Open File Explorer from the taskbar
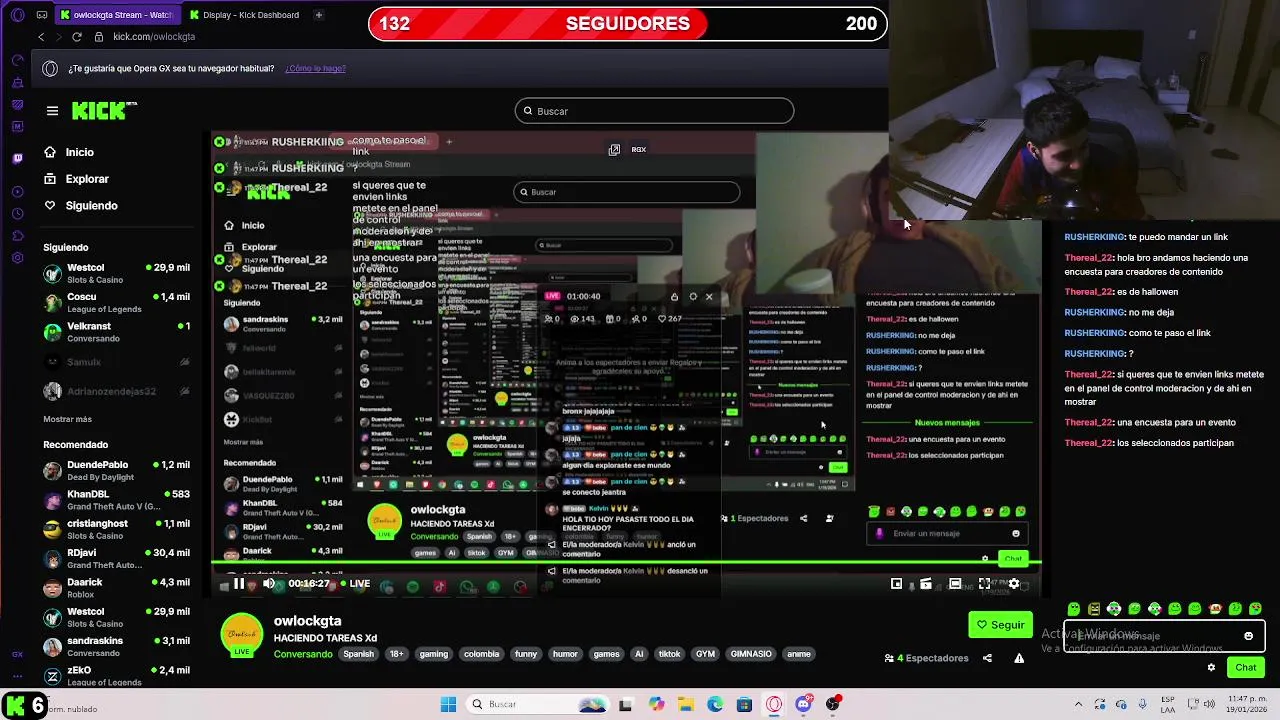1280x720 pixels. click(685, 704)
